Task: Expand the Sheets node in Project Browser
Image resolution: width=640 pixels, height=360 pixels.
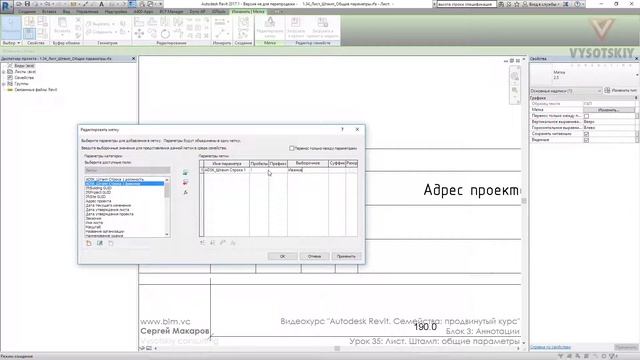Action: click(4, 71)
